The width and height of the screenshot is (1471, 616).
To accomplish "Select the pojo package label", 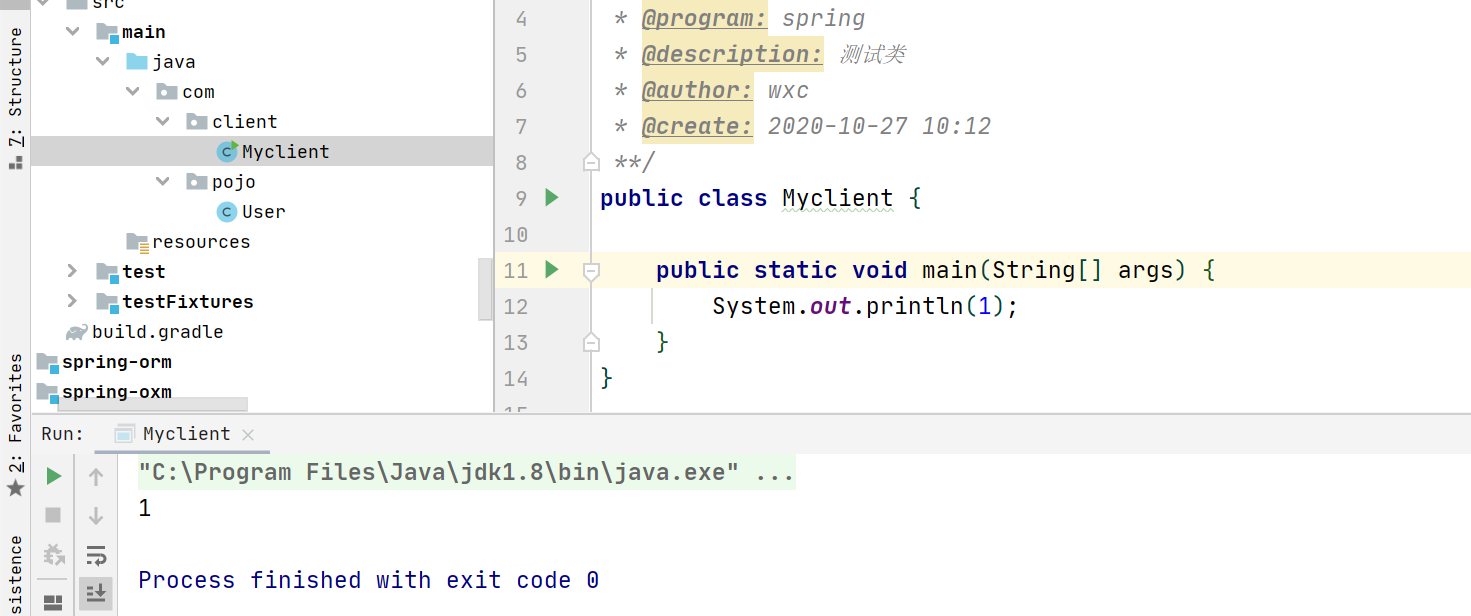I will [x=234, y=182].
